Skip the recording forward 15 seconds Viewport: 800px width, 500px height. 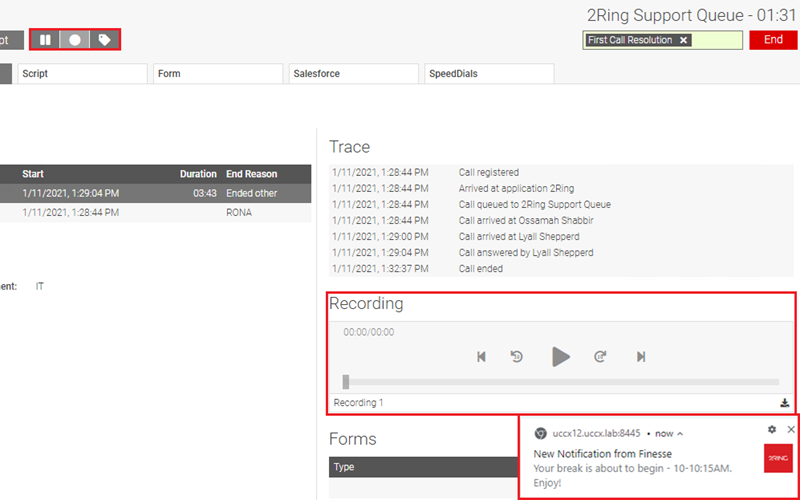600,357
